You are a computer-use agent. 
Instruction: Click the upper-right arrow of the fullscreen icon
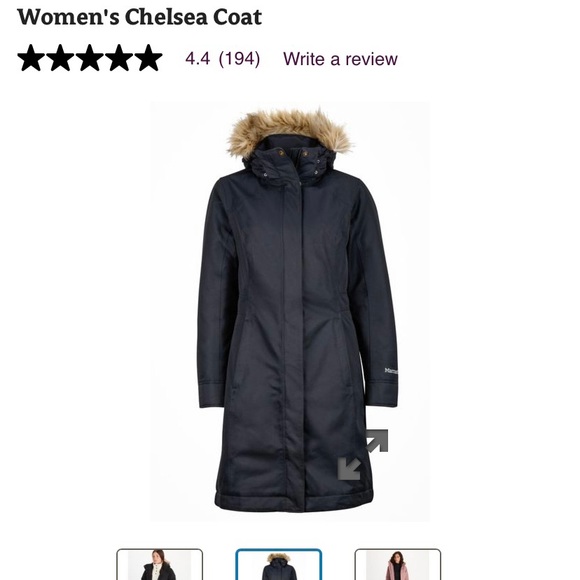point(377,440)
